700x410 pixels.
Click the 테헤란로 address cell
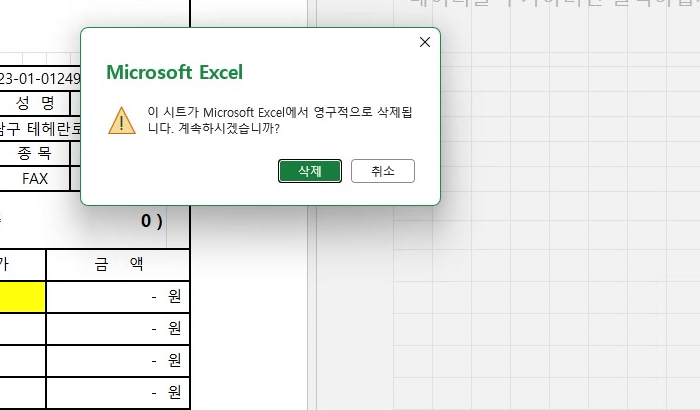tap(40, 129)
